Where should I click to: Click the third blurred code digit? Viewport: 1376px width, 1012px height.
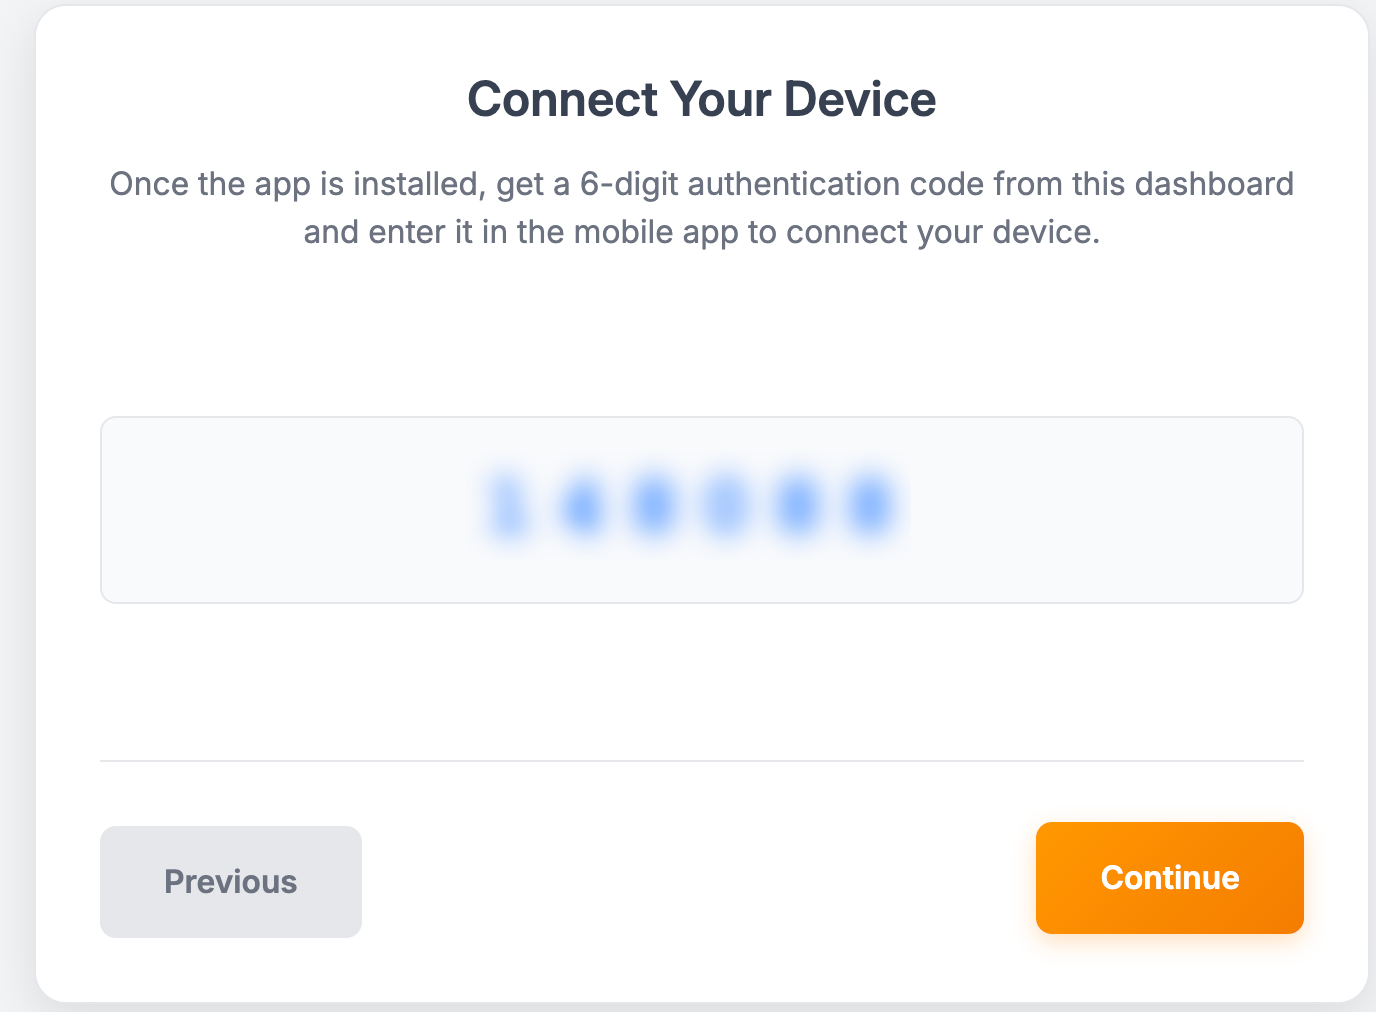click(654, 508)
